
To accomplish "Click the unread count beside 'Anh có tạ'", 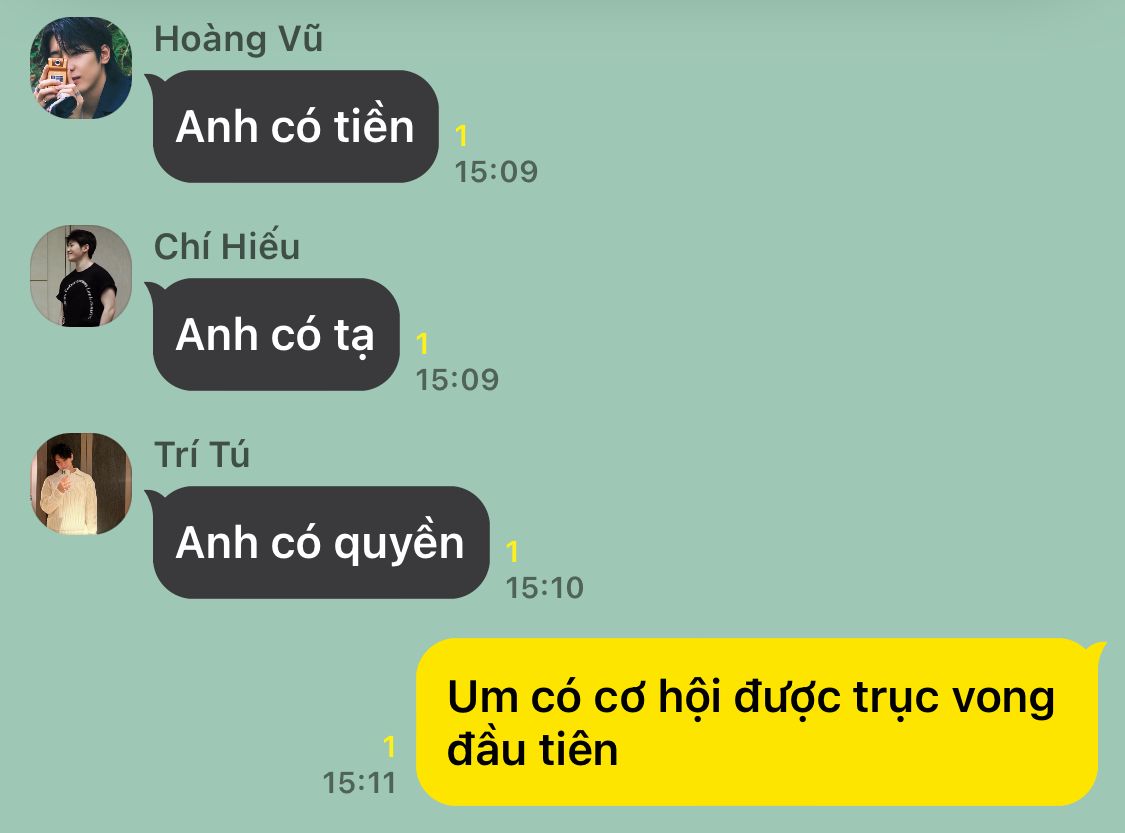I will [422, 344].
